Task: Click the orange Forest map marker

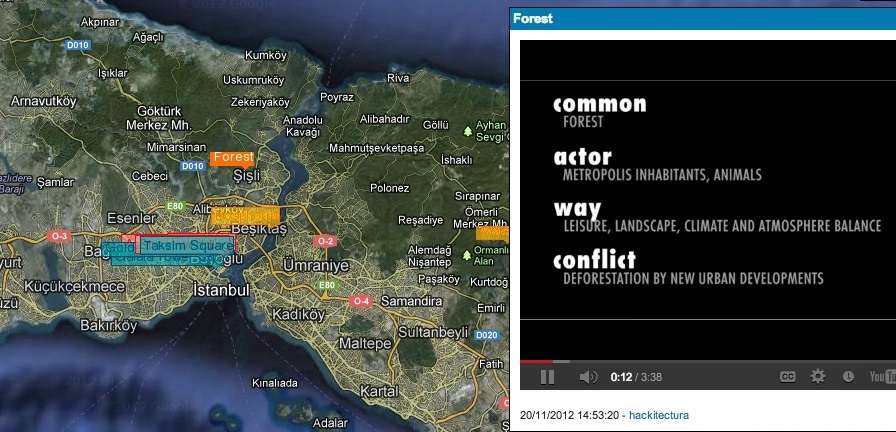Action: pos(232,158)
